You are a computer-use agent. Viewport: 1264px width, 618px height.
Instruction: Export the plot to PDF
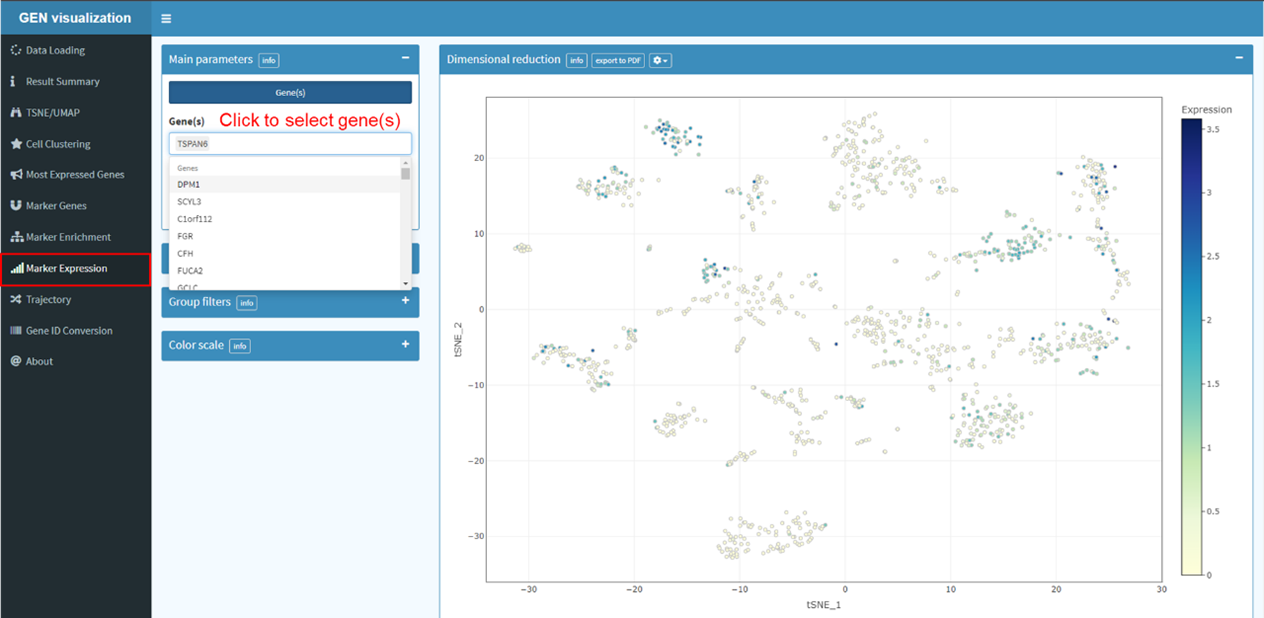point(617,60)
